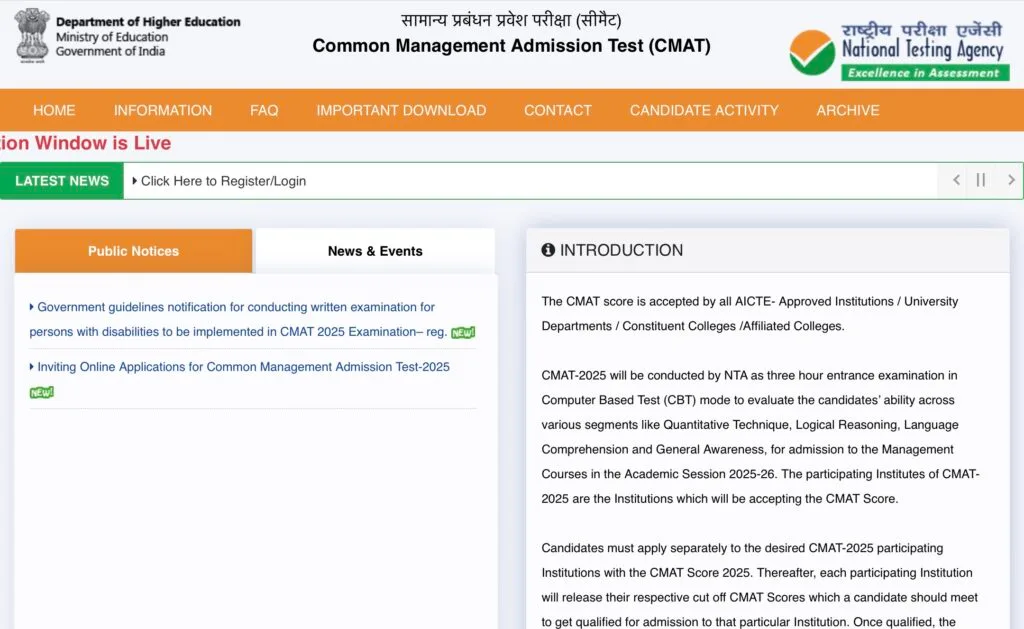This screenshot has width=1024, height=629.
Task: Pause the latest news ticker
Action: [980, 180]
